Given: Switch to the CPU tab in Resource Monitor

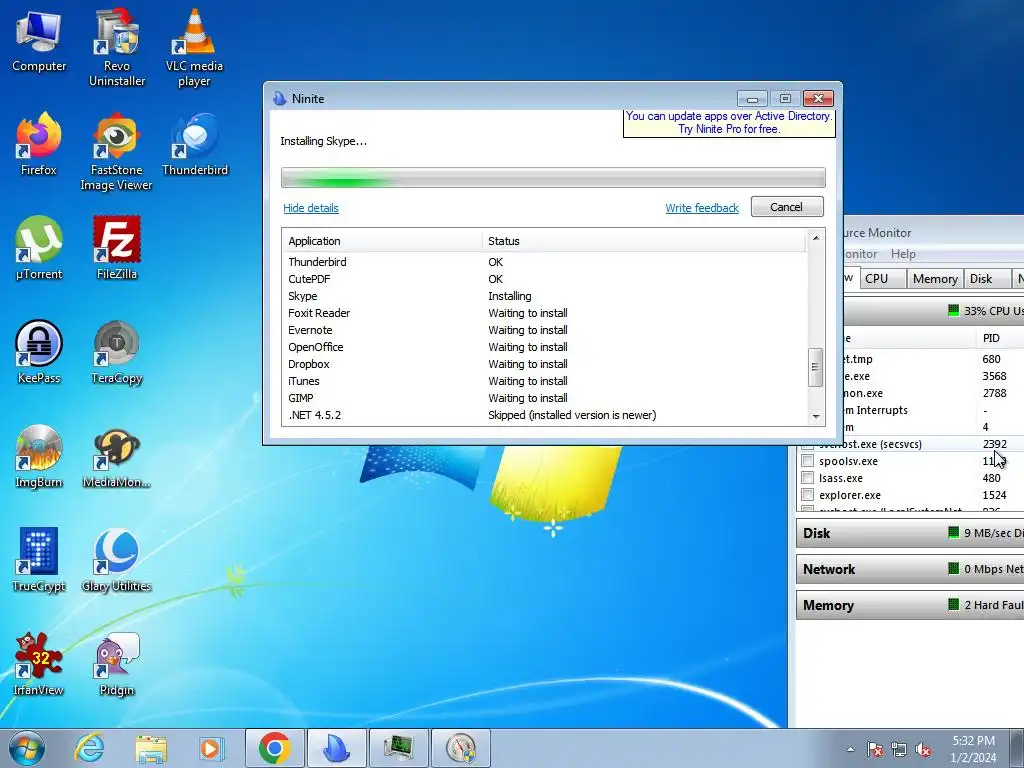Looking at the screenshot, I should (882, 279).
